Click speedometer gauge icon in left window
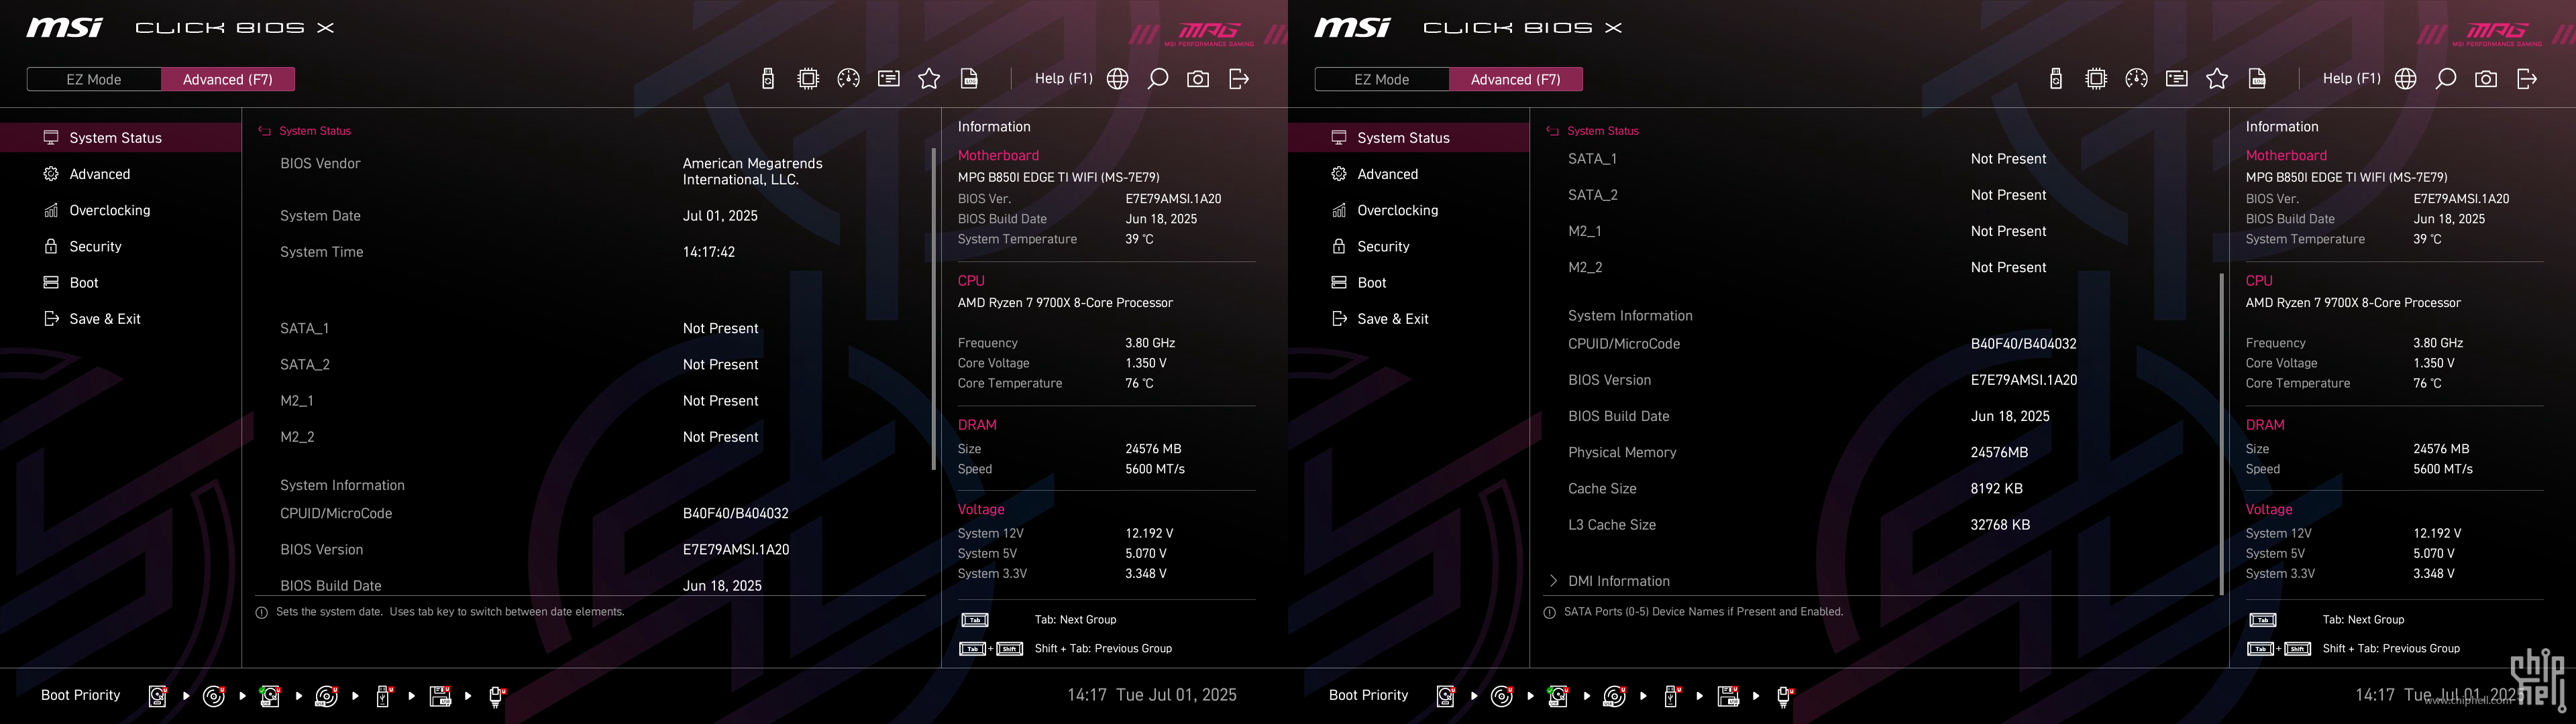 coord(848,79)
